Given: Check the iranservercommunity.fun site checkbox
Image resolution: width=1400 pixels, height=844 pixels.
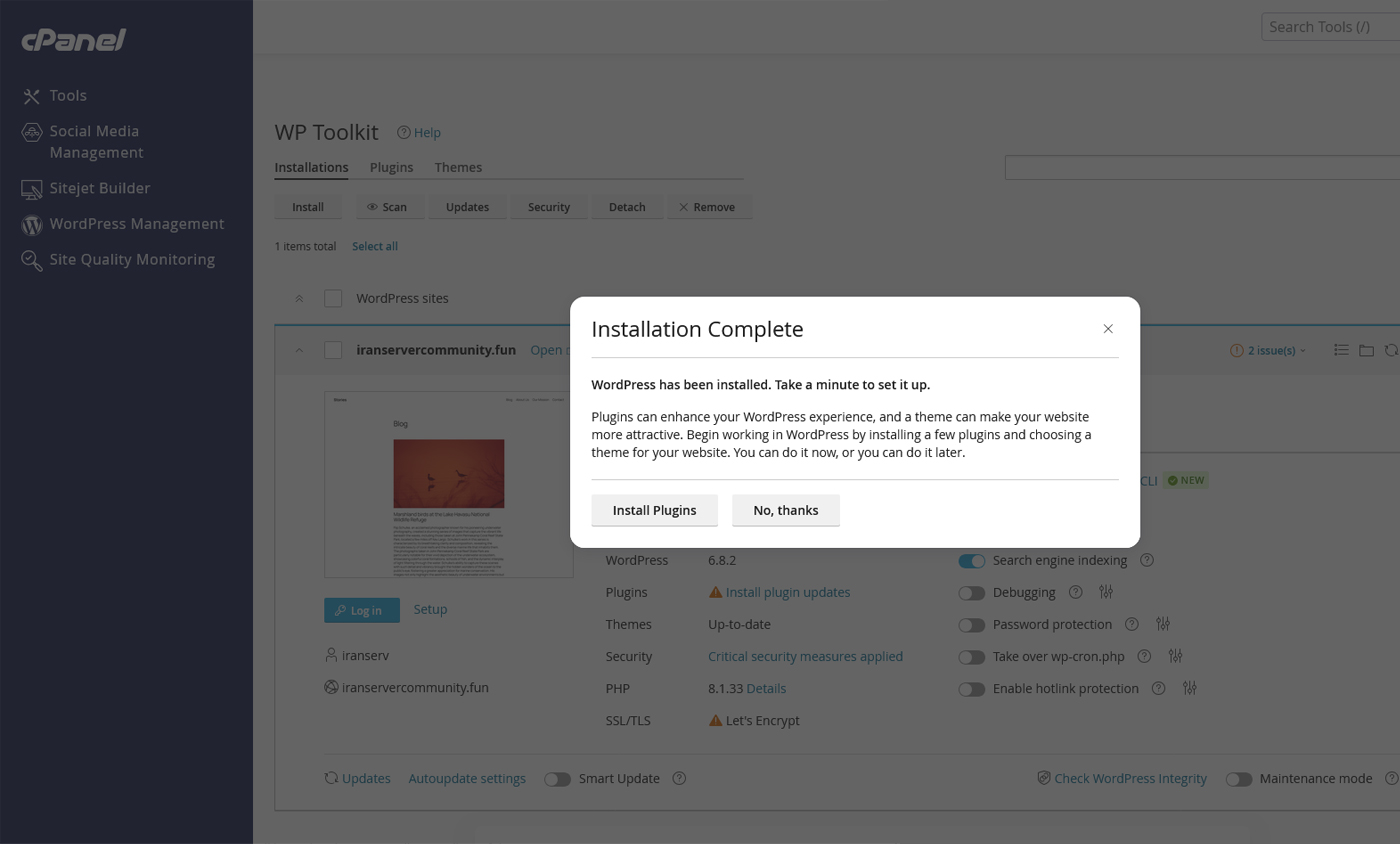Looking at the screenshot, I should tap(333, 350).
